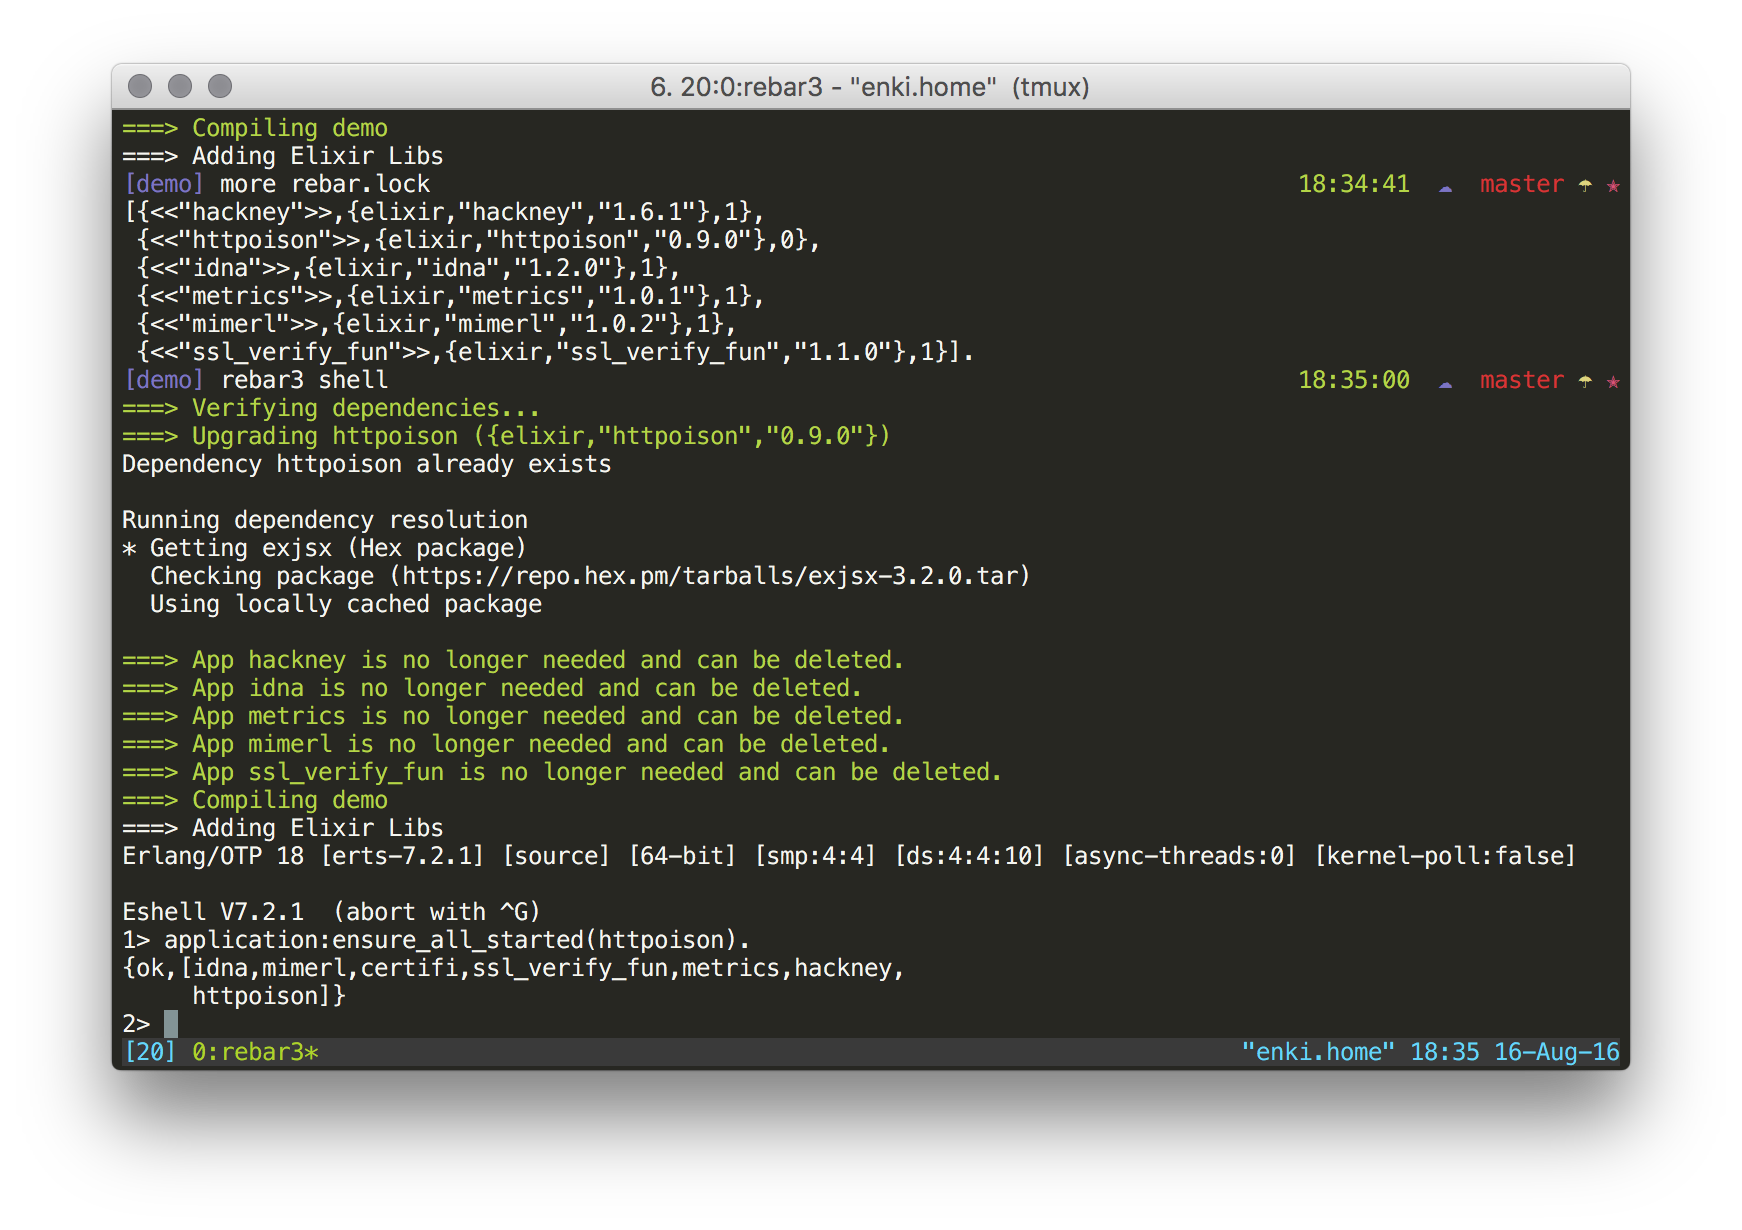1742x1230 pixels.
Task: Click the status bar hostname "enki.home"
Action: [x=1318, y=1052]
